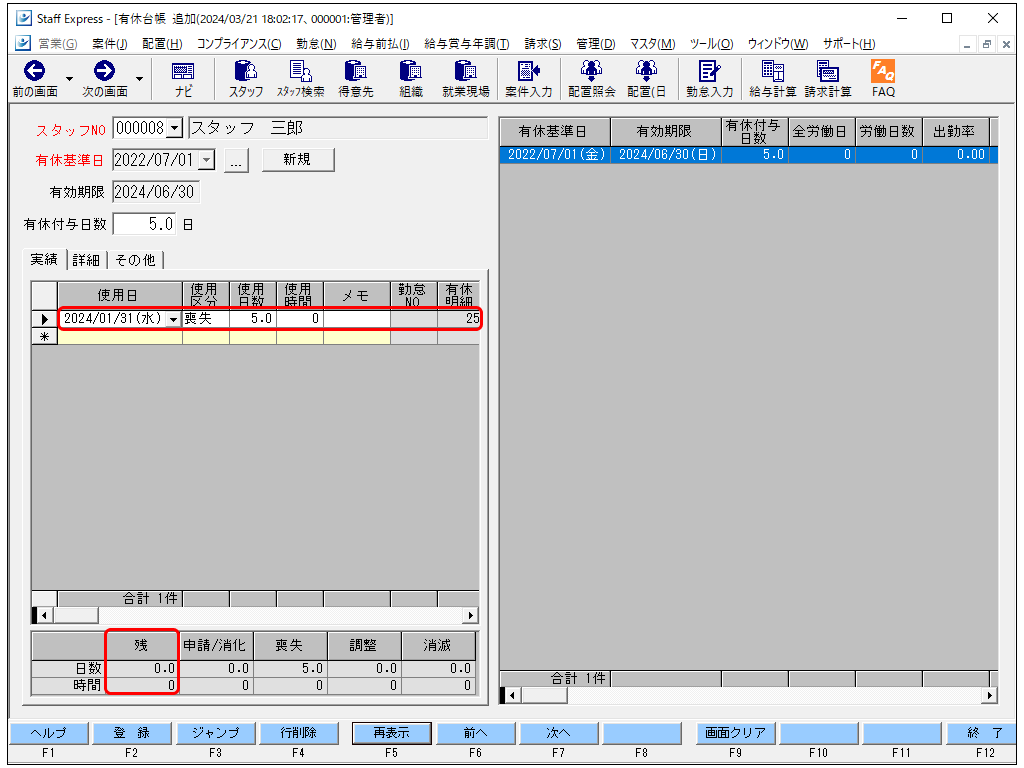Open the スタッフNO combo box dropdown
Viewport: 1024px width, 768px height.
(174, 128)
